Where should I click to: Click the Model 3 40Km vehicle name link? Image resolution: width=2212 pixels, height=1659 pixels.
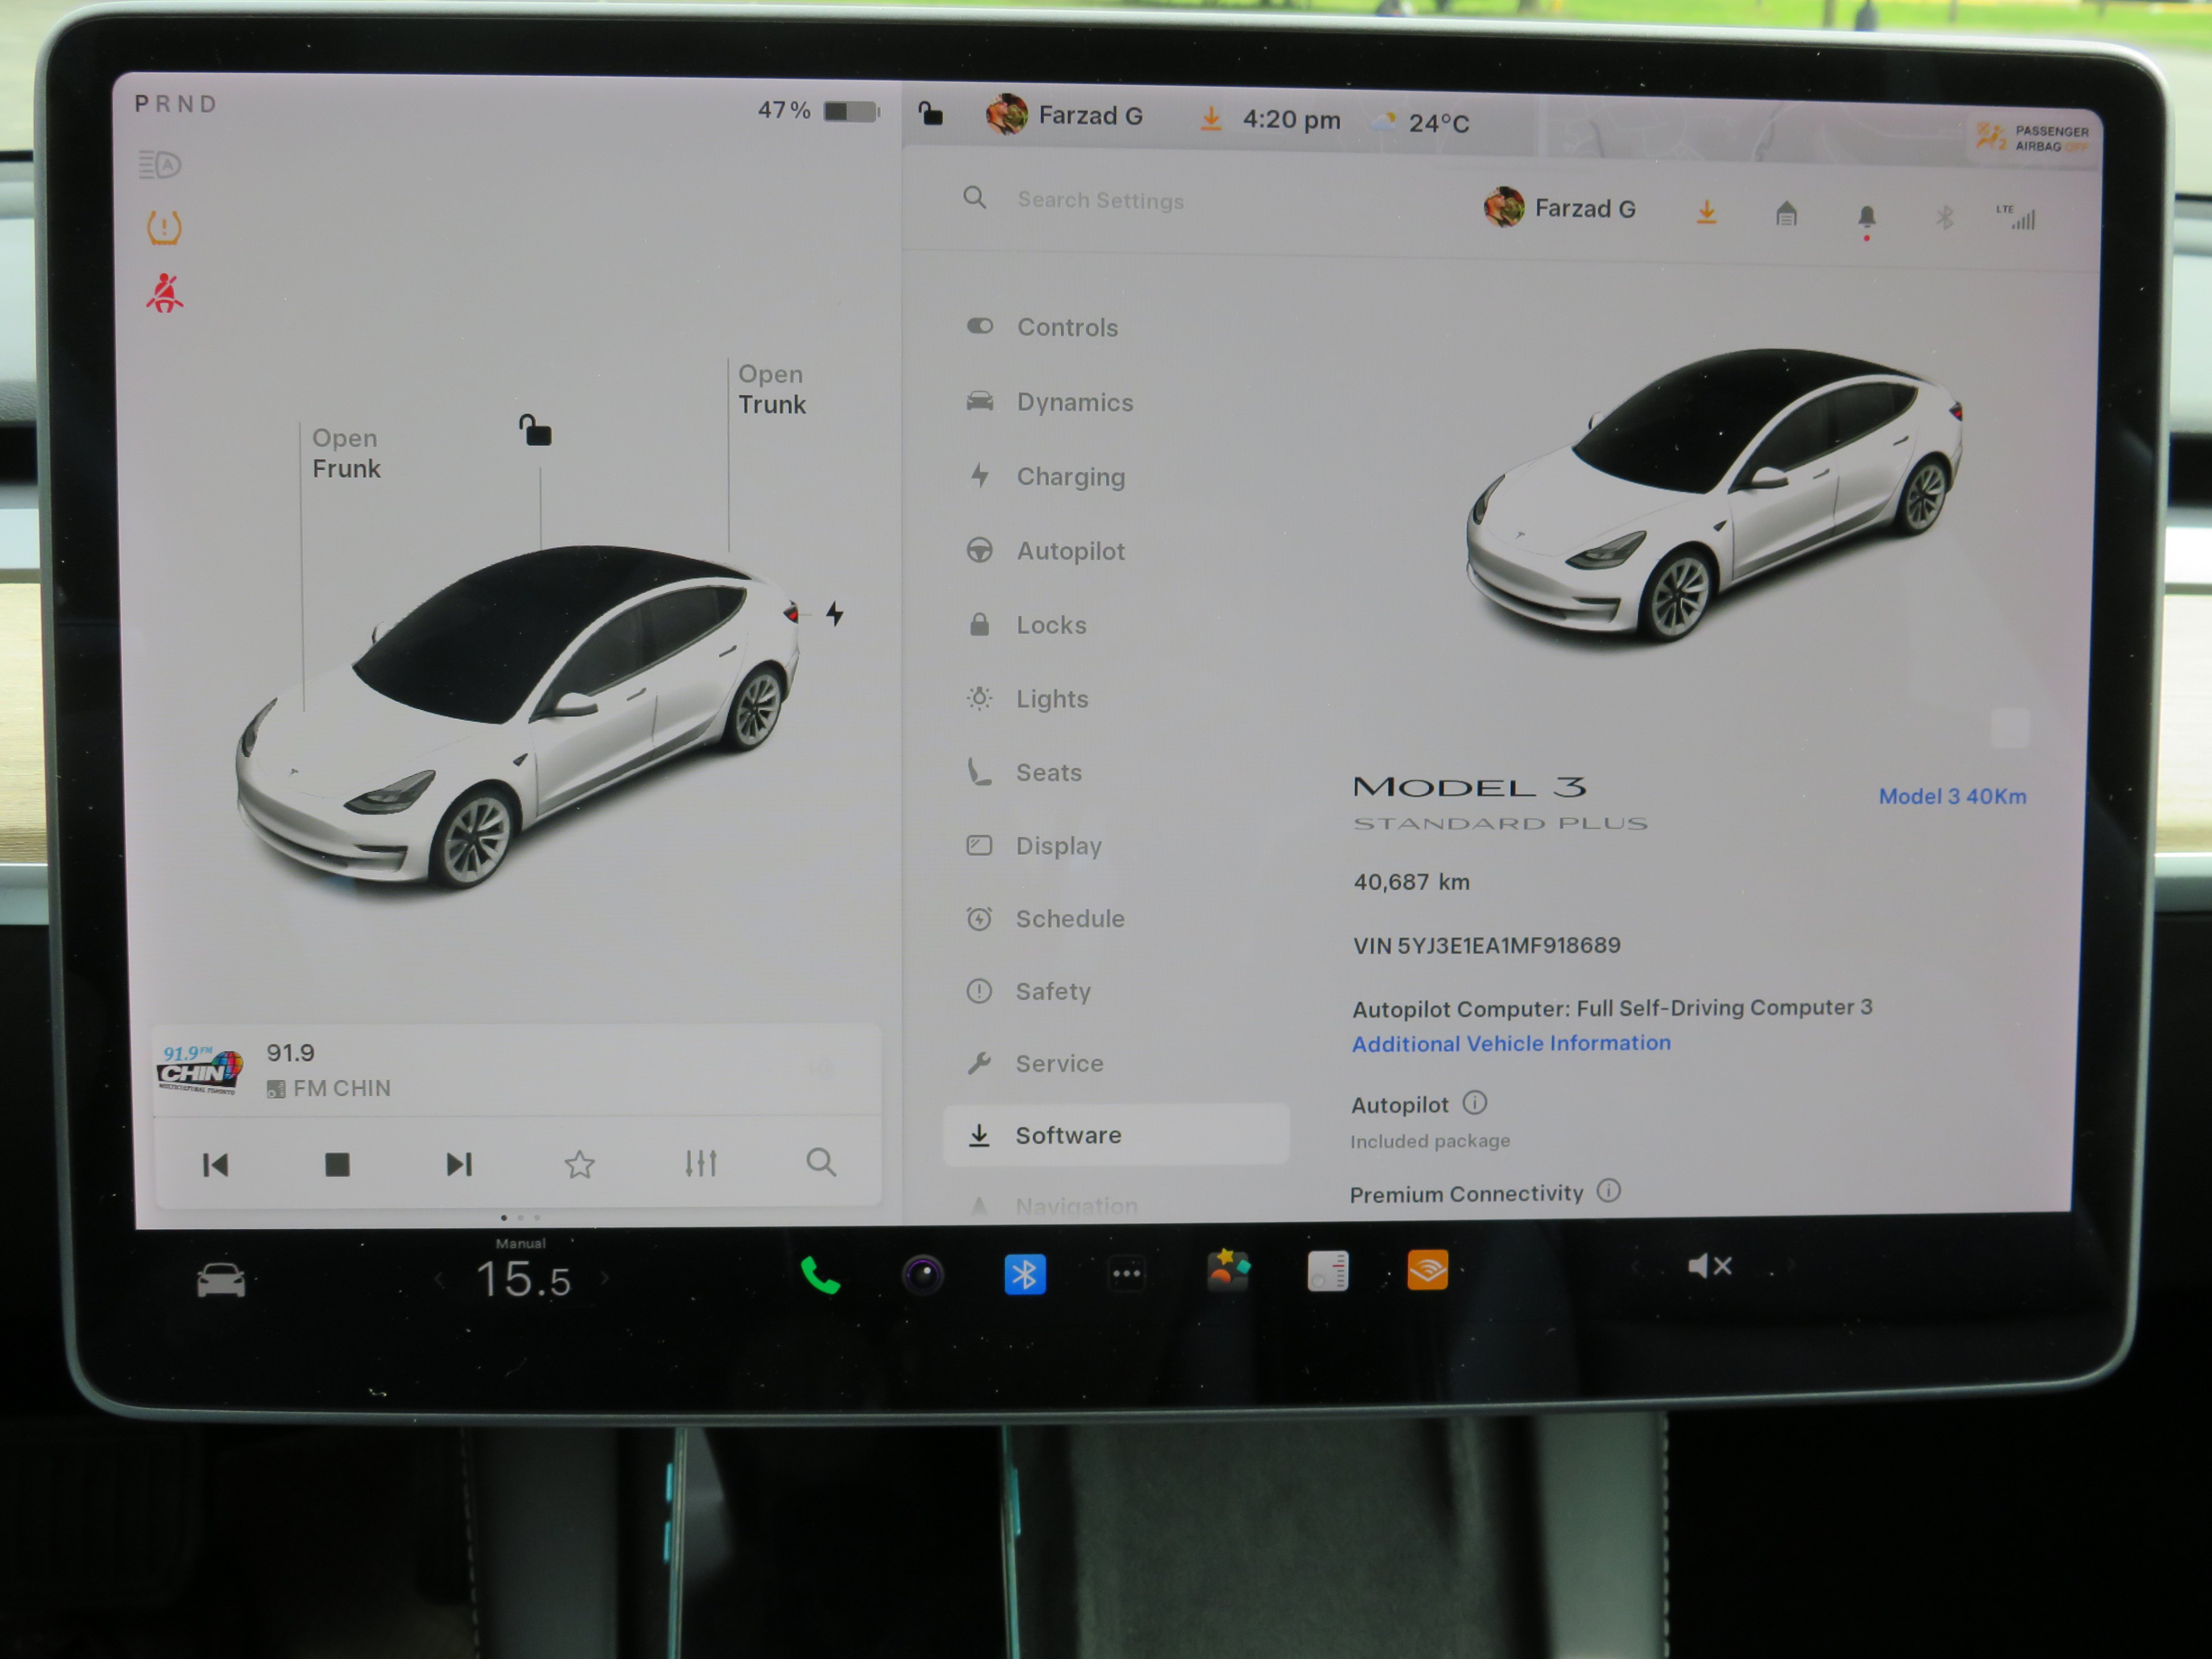coord(1952,796)
